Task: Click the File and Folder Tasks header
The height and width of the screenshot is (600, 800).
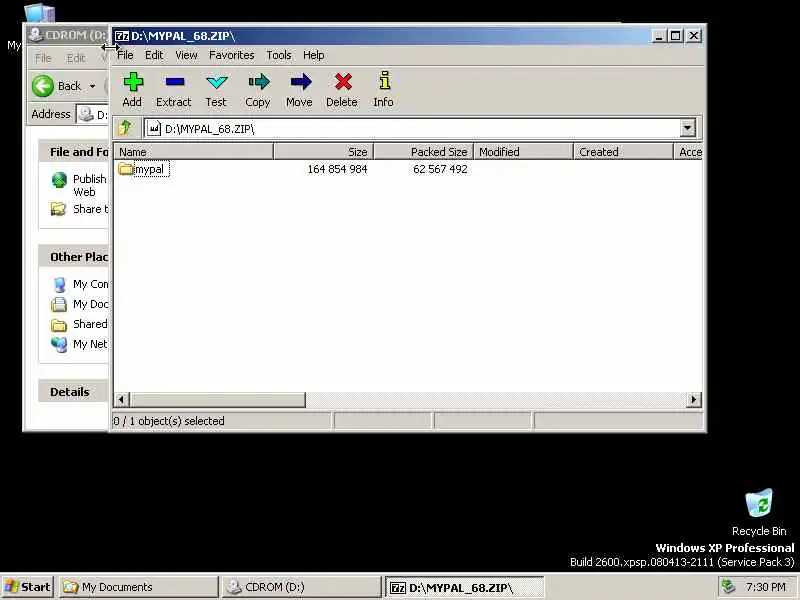Action: 73,152
